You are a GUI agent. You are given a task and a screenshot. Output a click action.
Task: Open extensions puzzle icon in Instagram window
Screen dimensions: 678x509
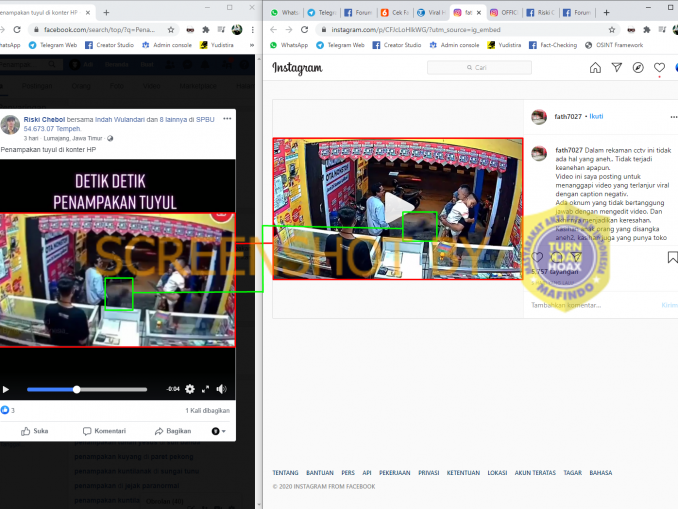click(x=646, y=29)
